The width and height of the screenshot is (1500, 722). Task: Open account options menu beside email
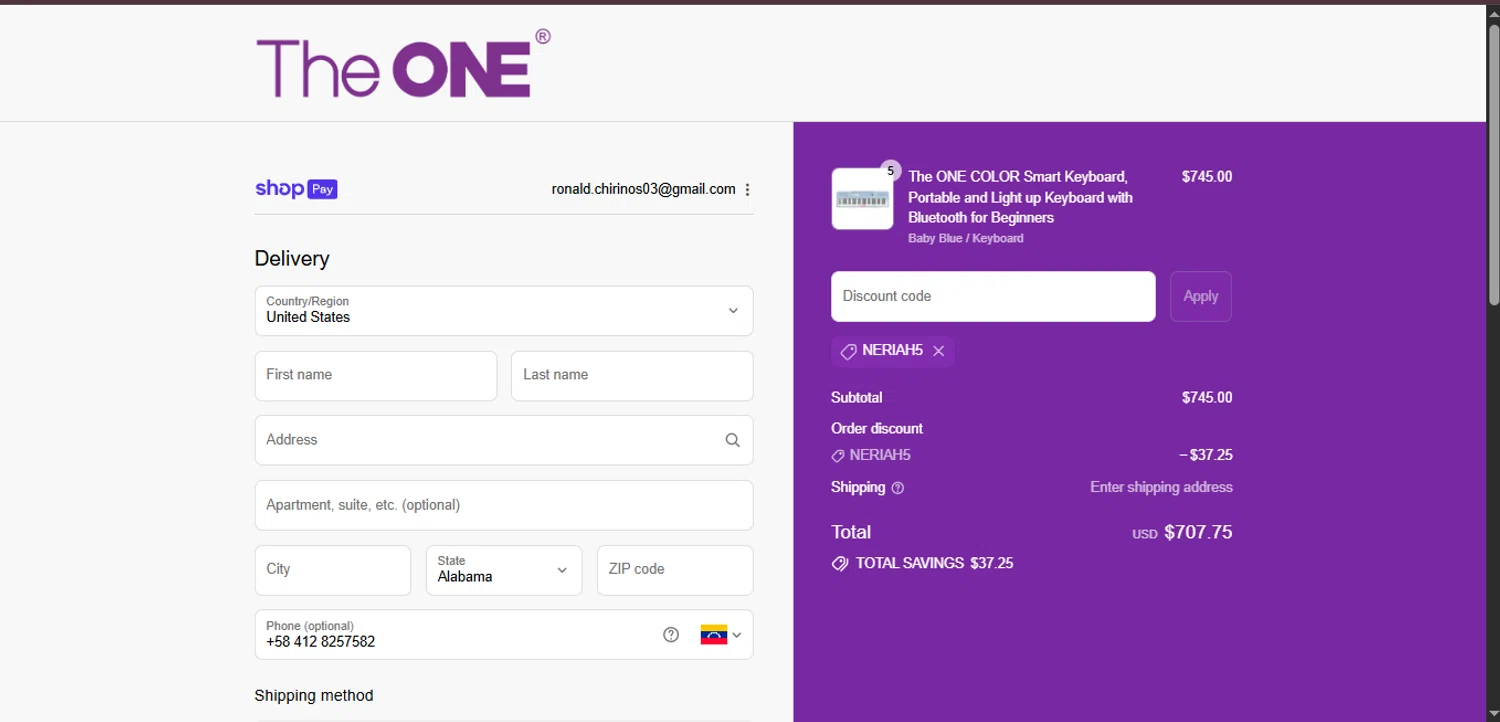747,190
